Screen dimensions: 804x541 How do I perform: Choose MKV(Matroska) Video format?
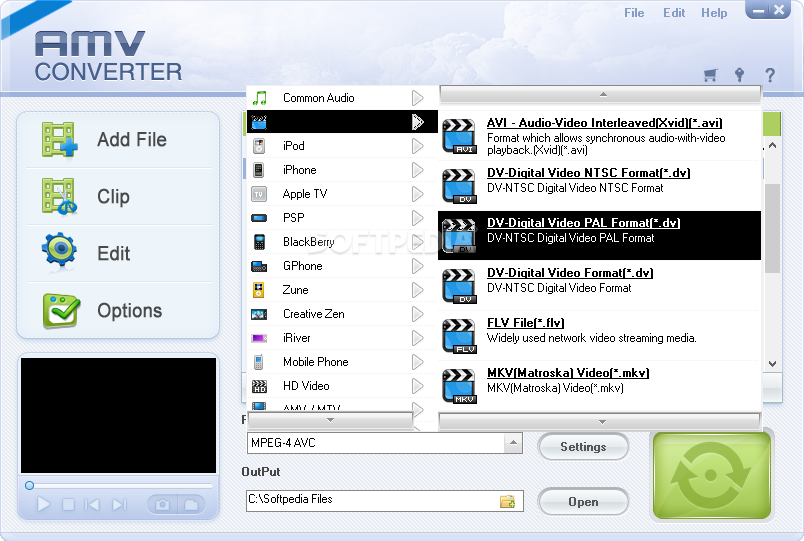599,386
